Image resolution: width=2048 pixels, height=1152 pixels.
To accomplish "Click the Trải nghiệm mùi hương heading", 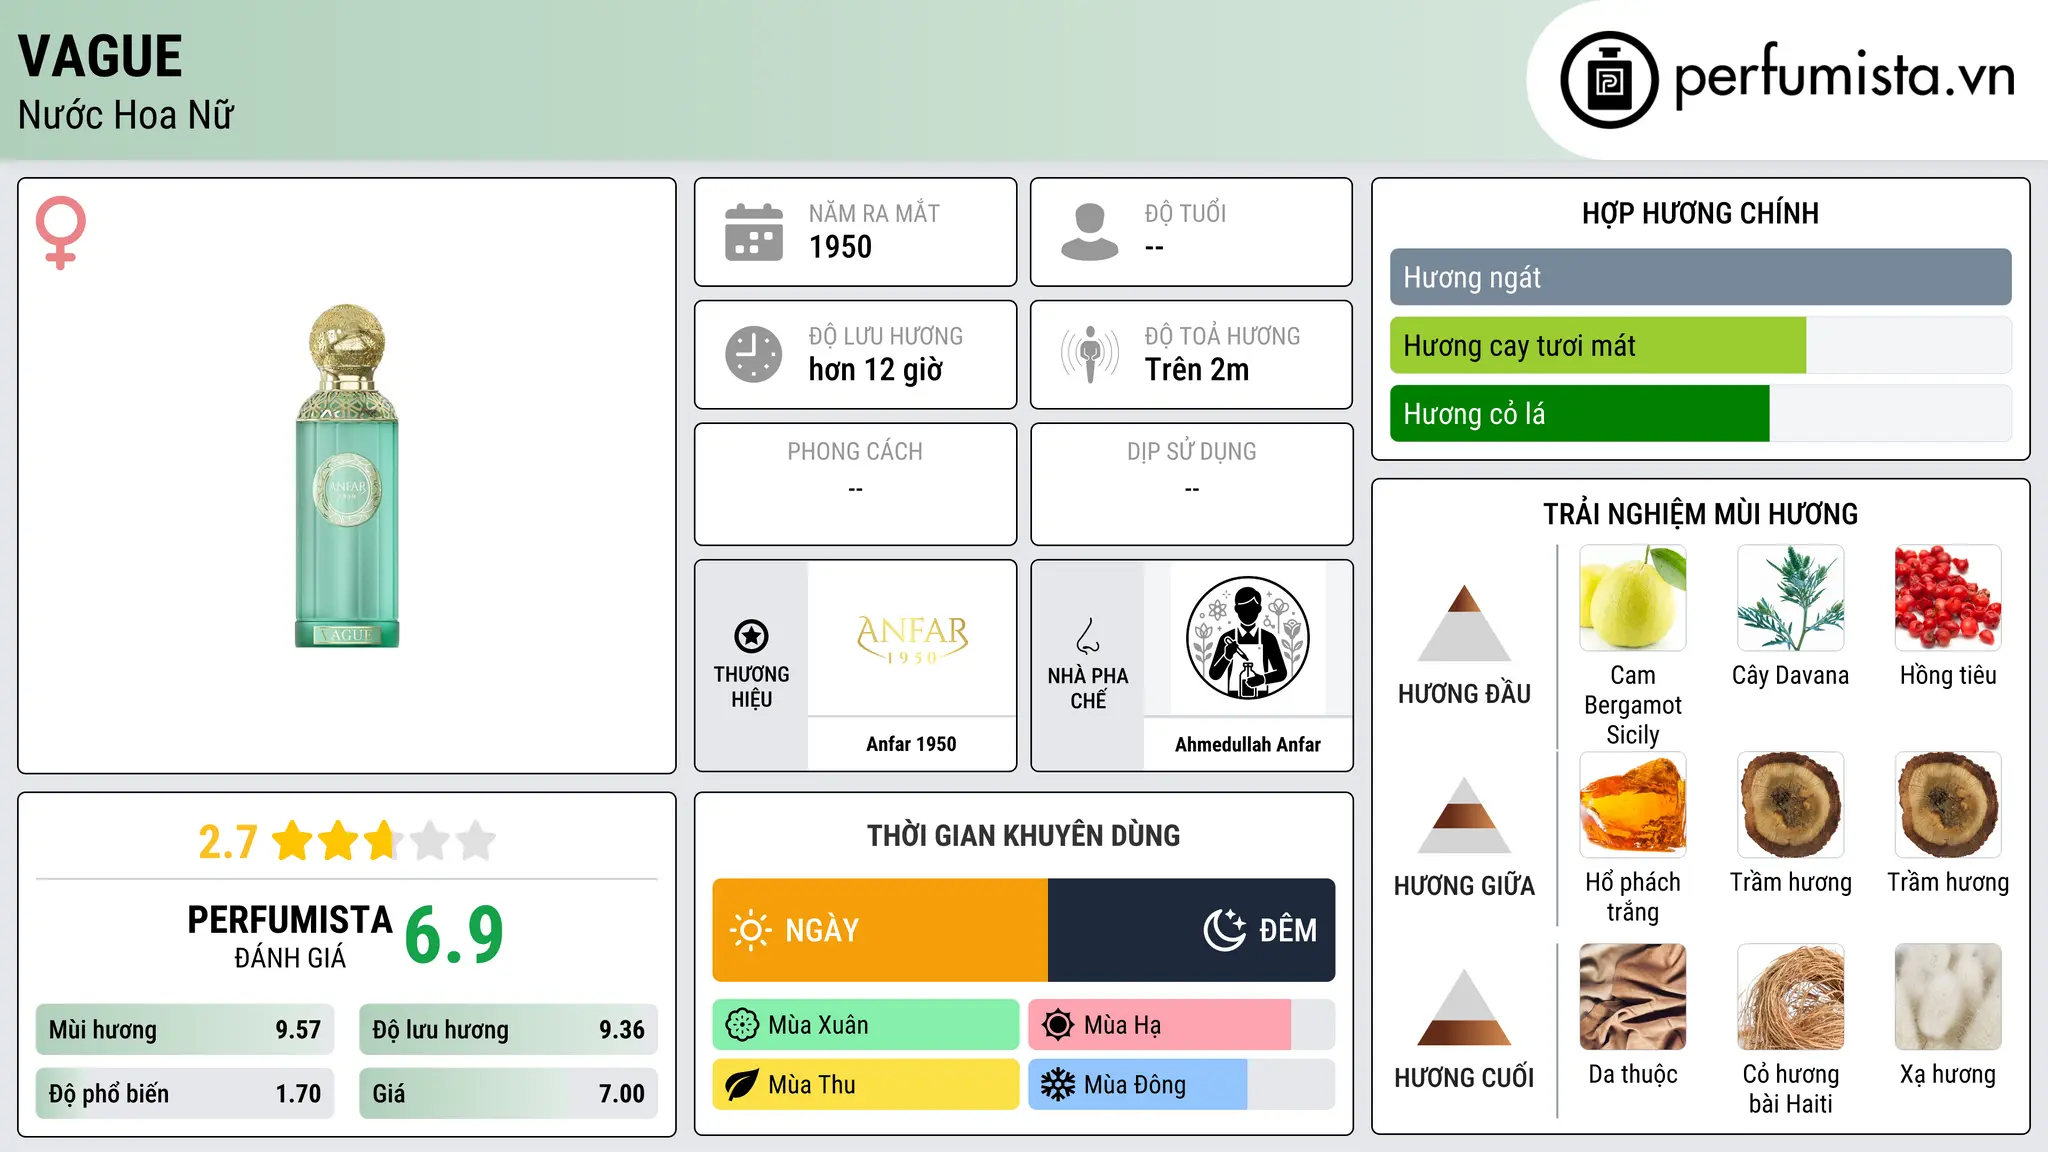I will pyautogui.click(x=1700, y=514).
